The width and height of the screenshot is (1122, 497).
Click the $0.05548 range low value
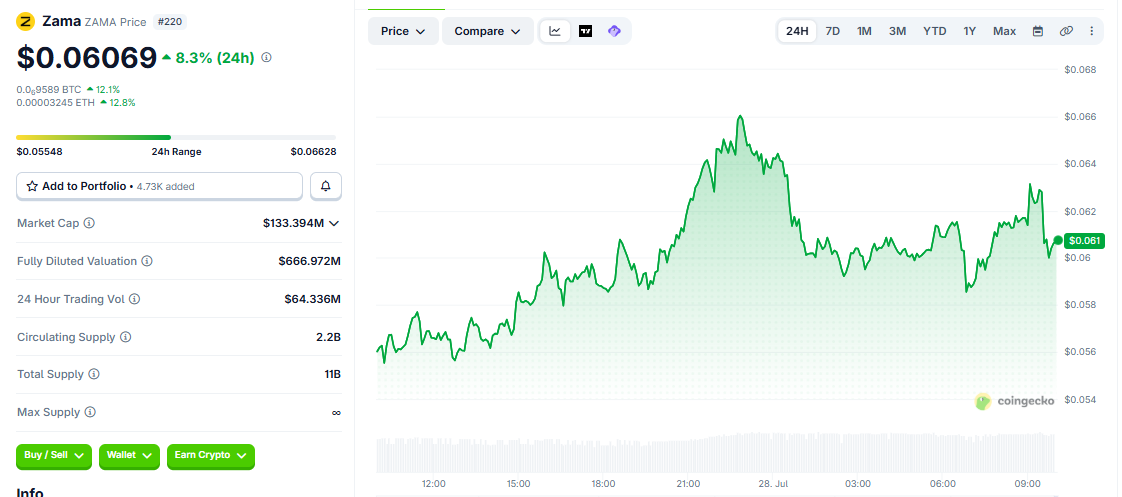37,152
